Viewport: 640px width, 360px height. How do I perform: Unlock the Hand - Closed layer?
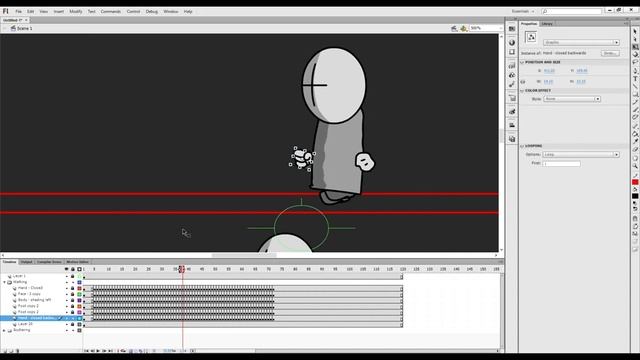(73, 288)
